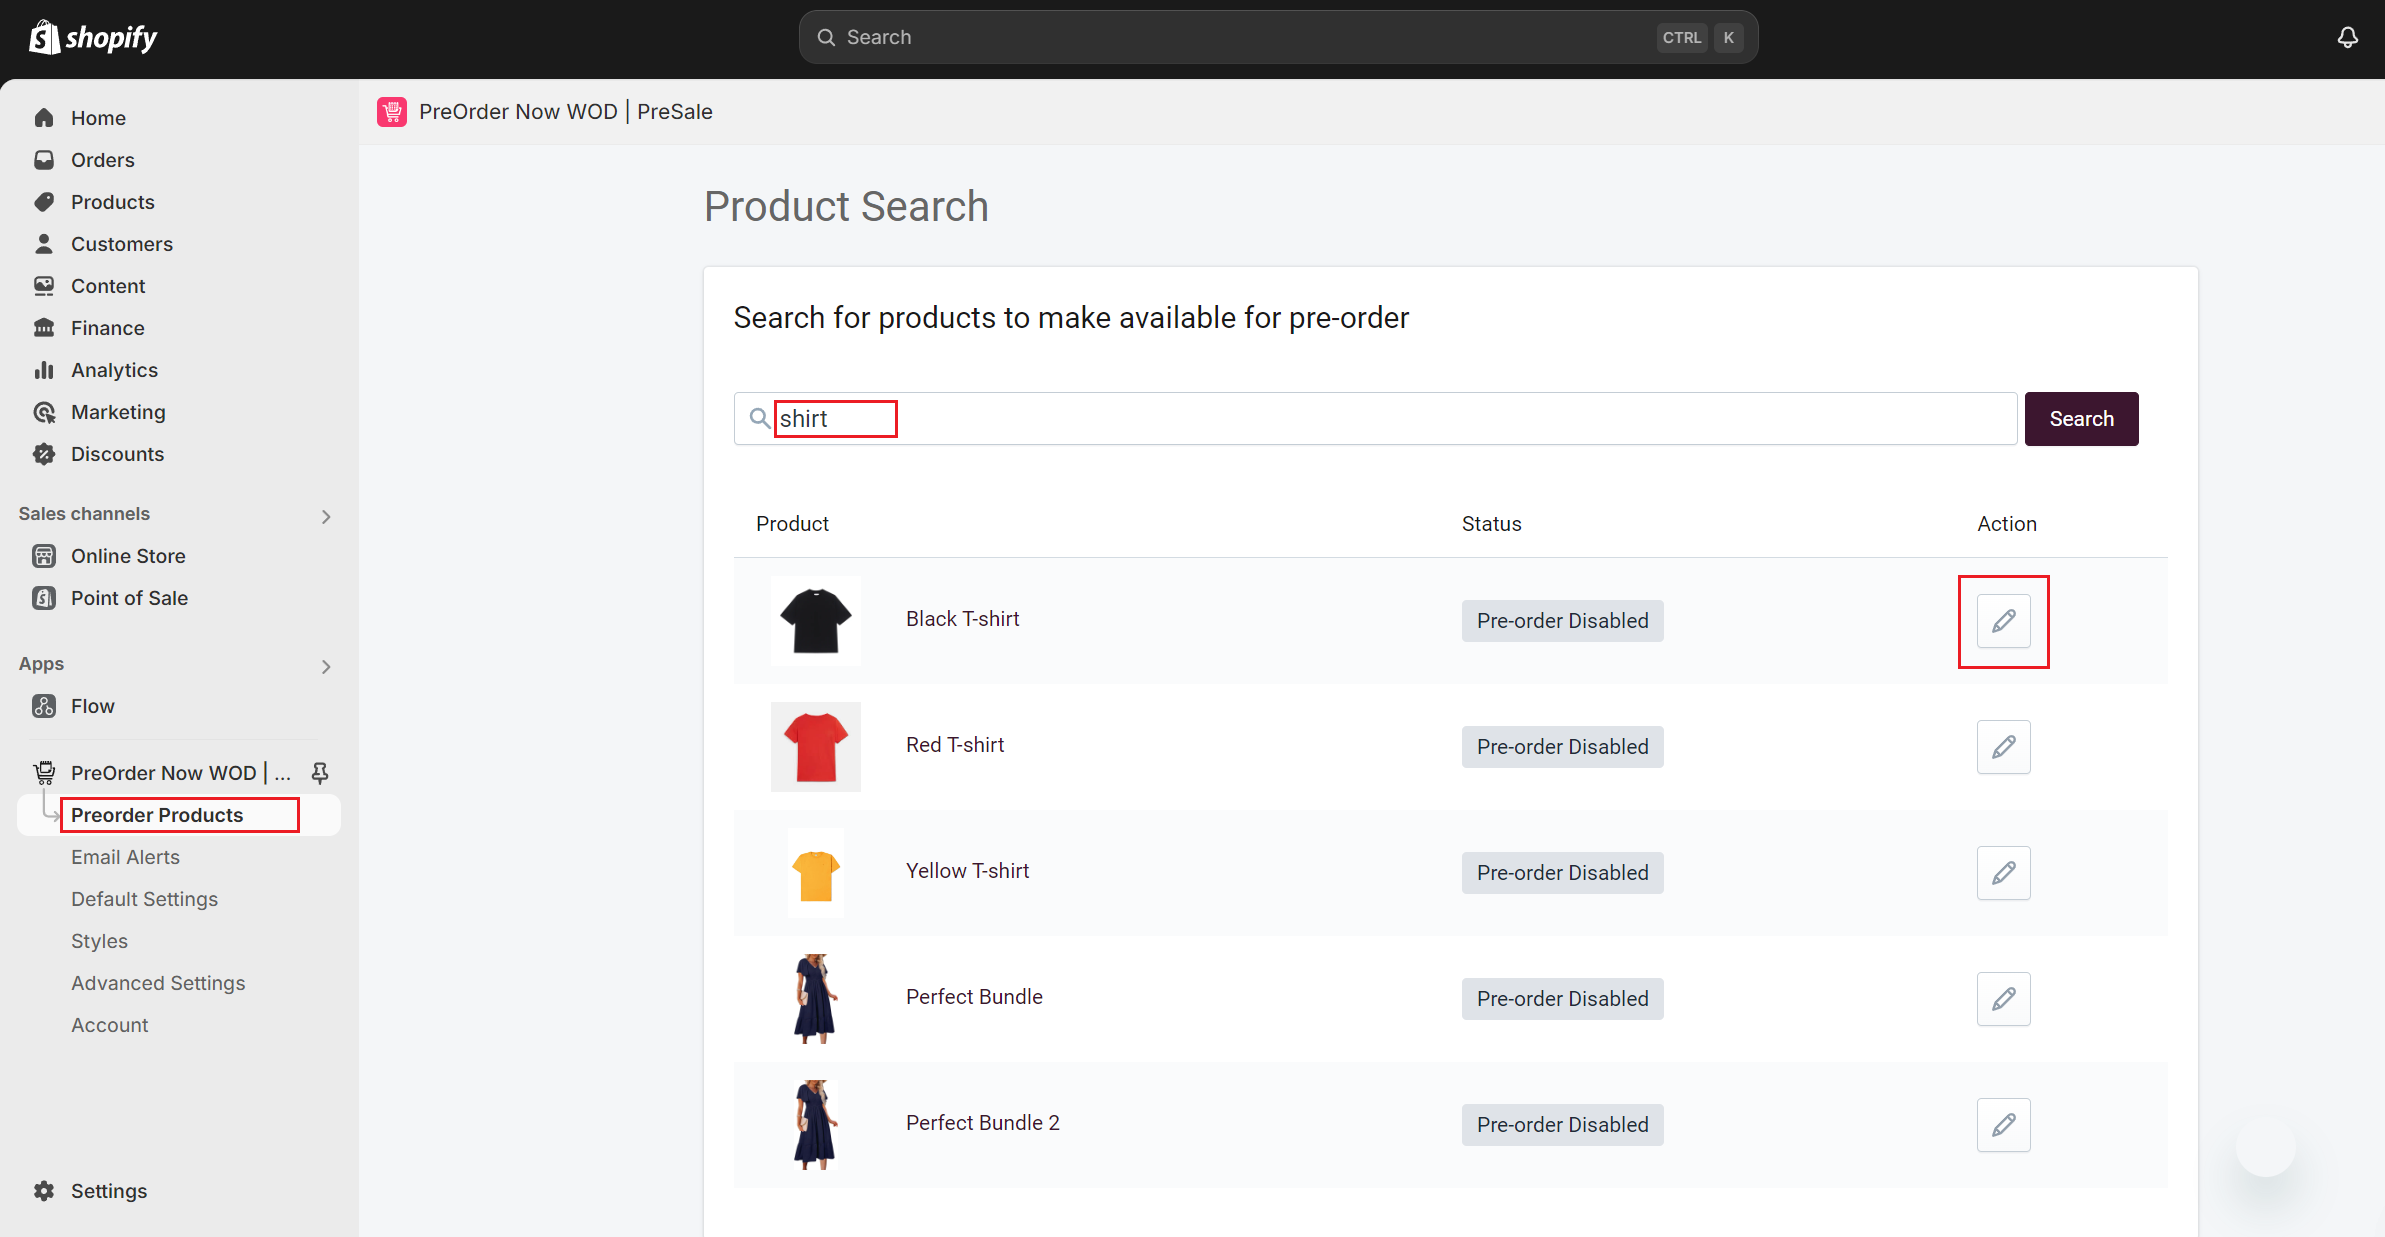Expand the Sales channels section
The width and height of the screenshot is (2385, 1237).
click(x=326, y=516)
